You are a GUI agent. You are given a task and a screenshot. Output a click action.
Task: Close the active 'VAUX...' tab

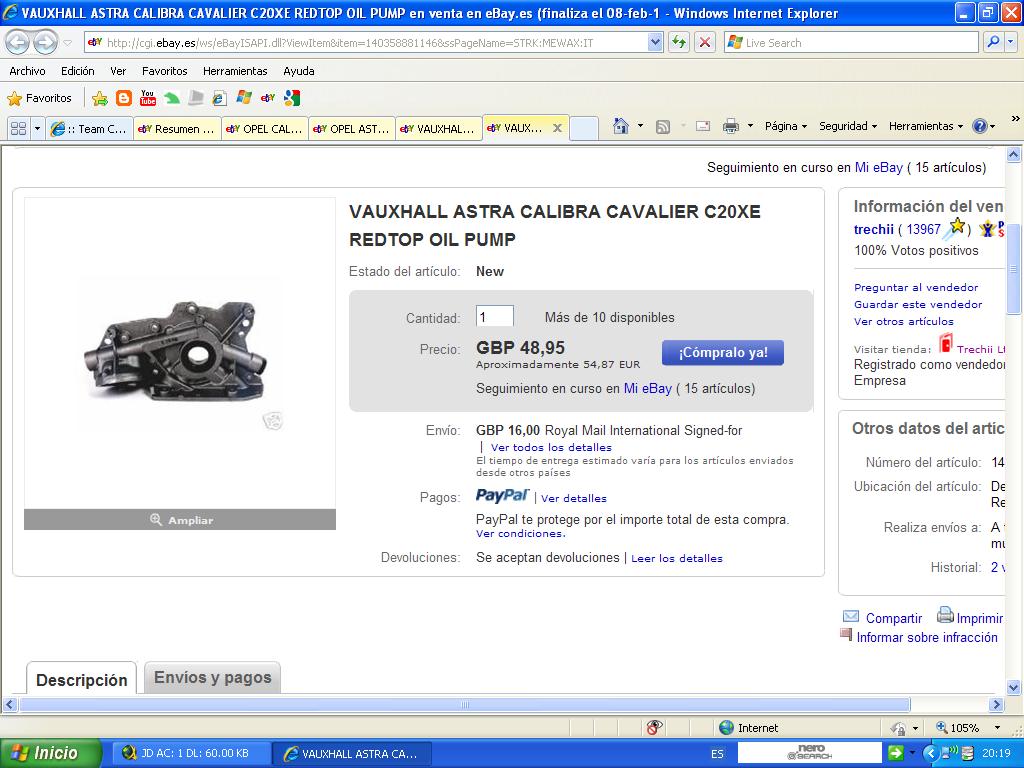point(557,128)
